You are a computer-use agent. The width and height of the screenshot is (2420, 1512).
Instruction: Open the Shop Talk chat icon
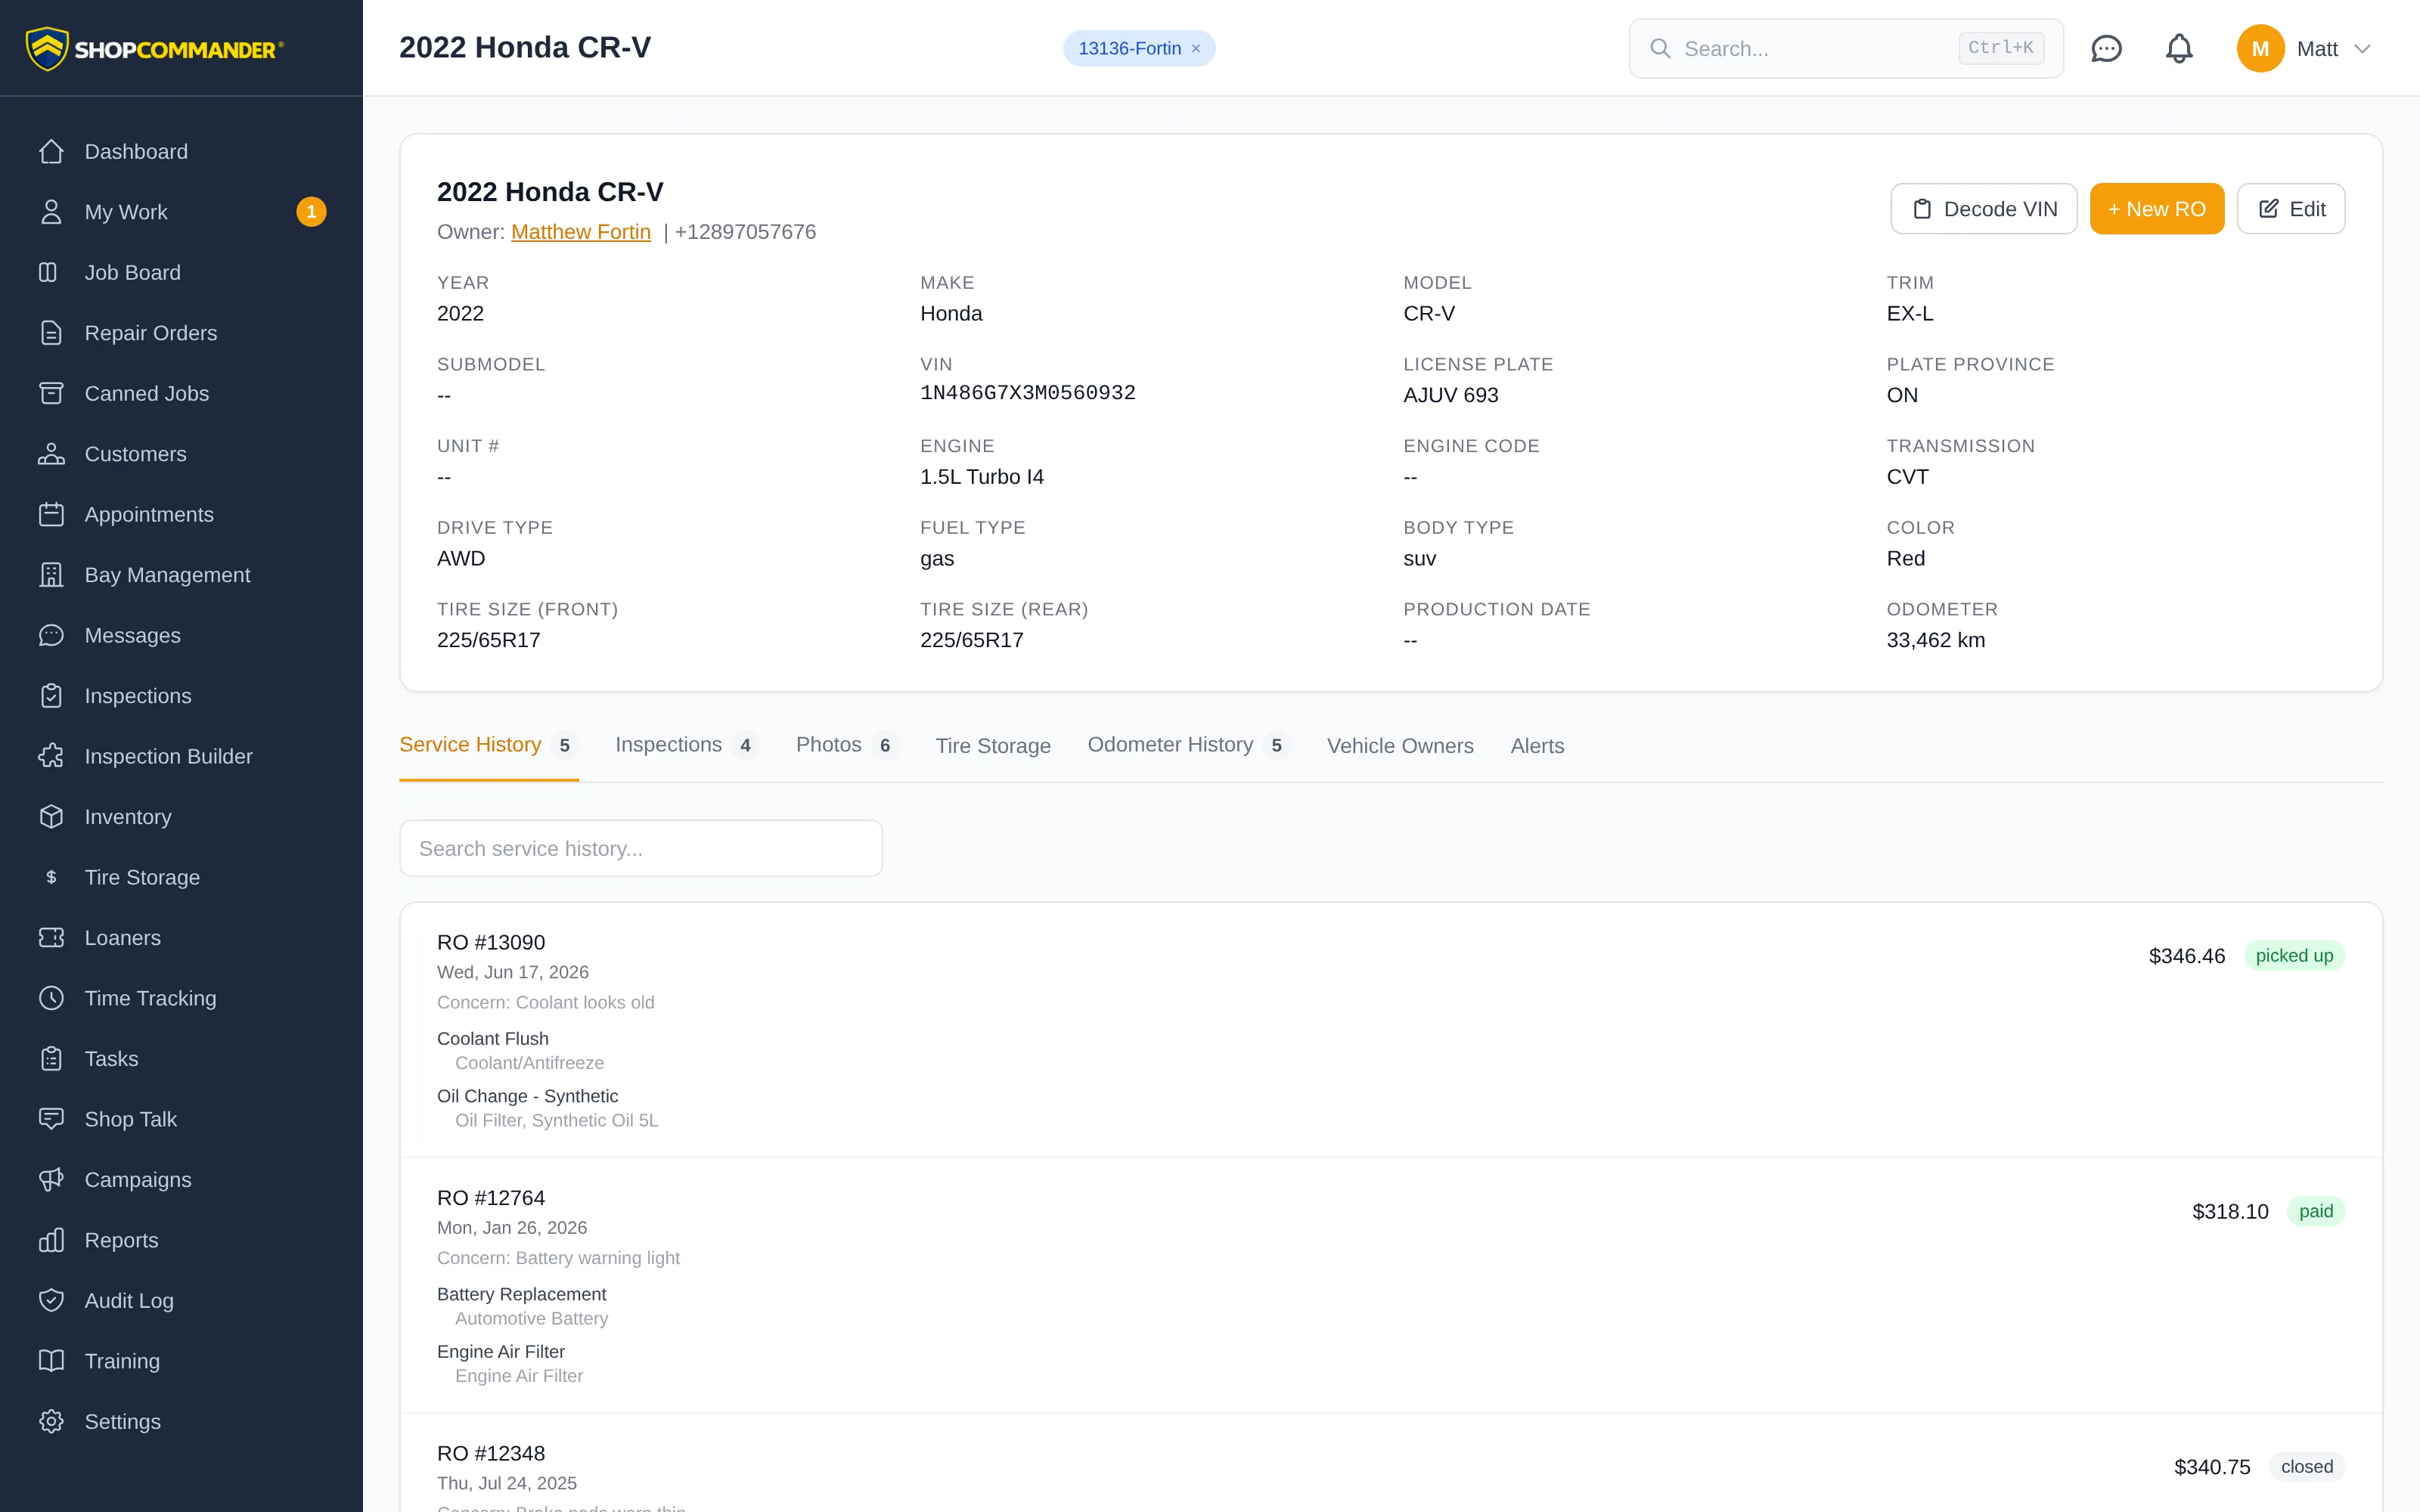click(x=51, y=1119)
